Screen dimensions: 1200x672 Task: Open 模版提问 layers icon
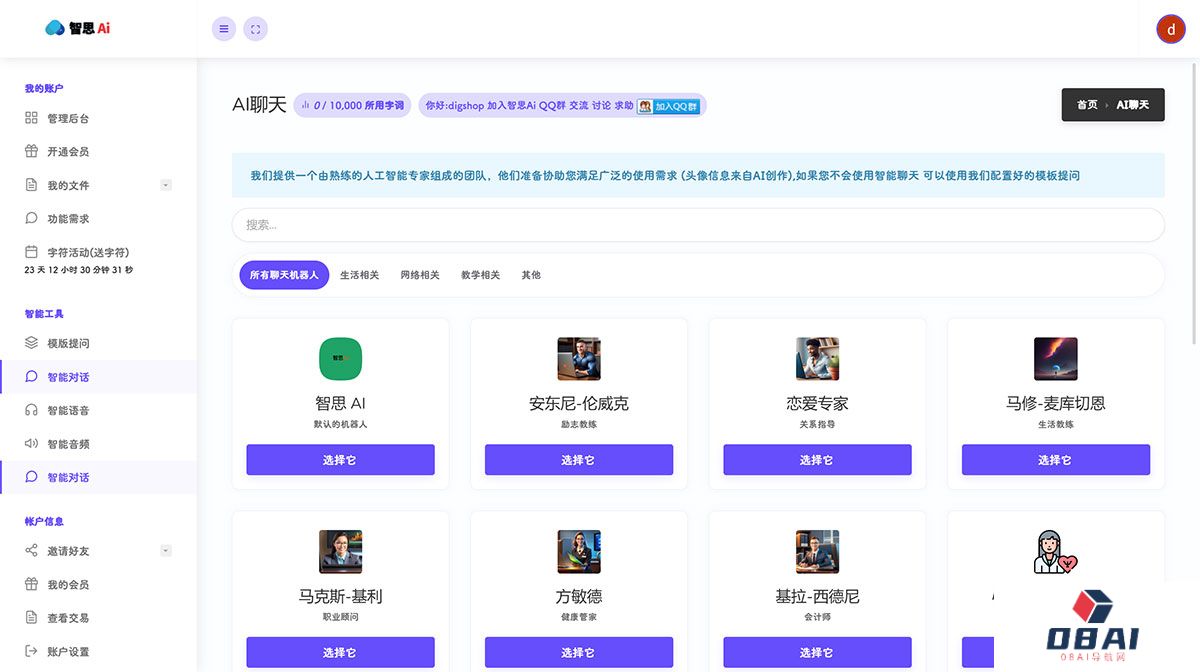[31, 343]
